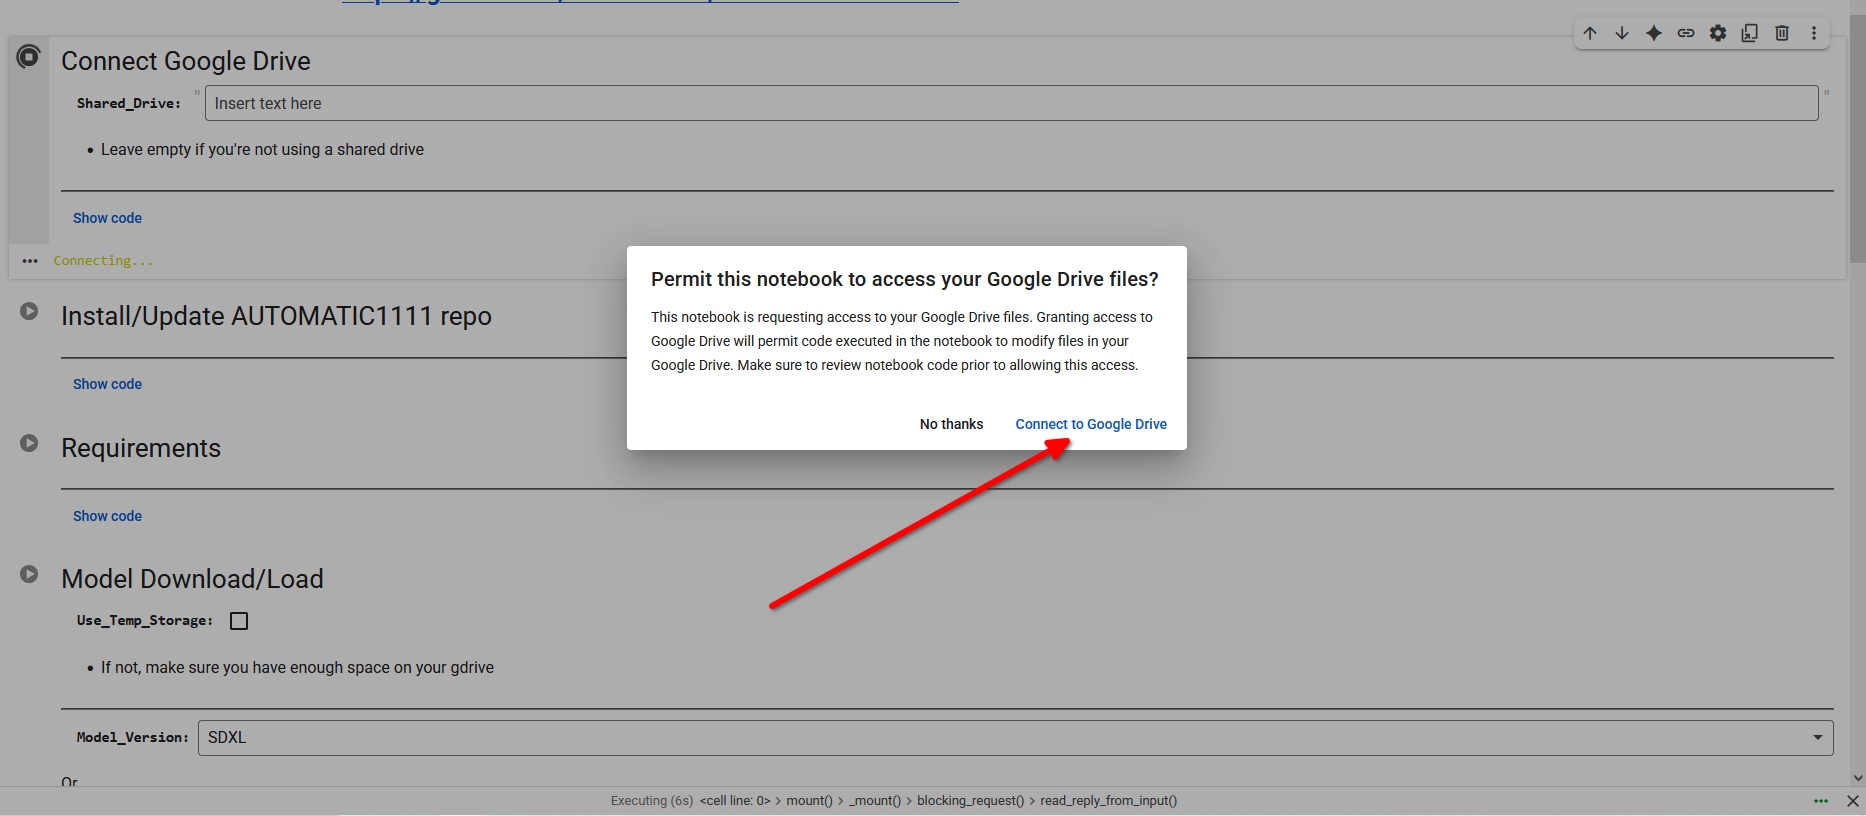1866x816 pixels.
Task: Open the AI sparkle tool in cell toolbar
Action: [x=1654, y=33]
